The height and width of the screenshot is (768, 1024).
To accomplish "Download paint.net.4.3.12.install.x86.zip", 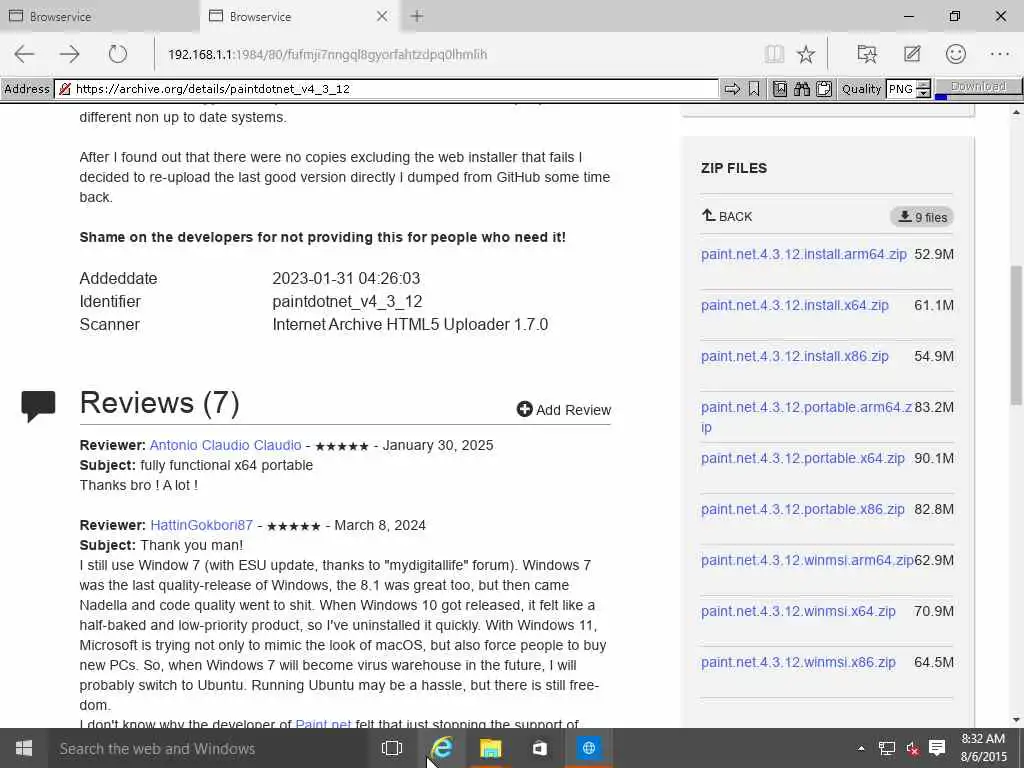I will 795,356.
